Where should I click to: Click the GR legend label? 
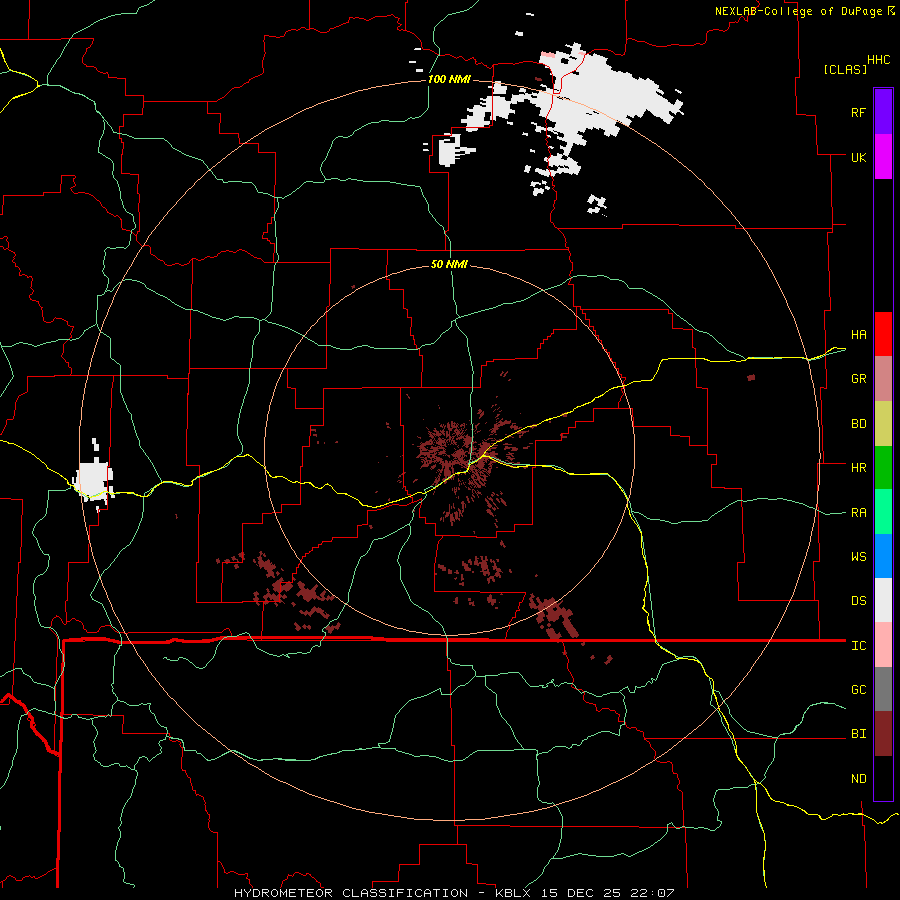click(x=858, y=379)
